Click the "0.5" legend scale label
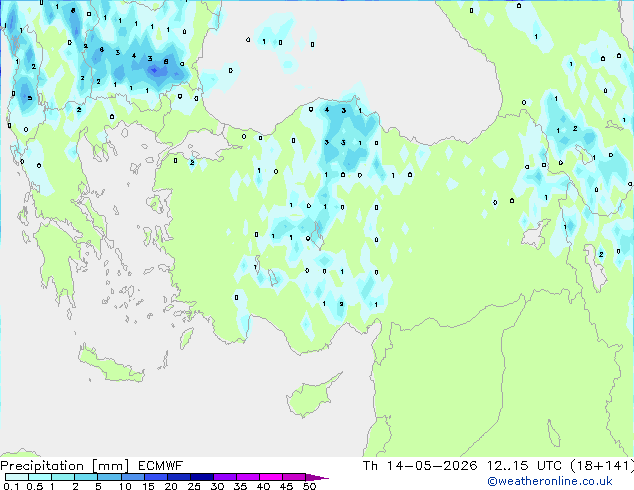The height and width of the screenshot is (490, 634). tap(35, 486)
